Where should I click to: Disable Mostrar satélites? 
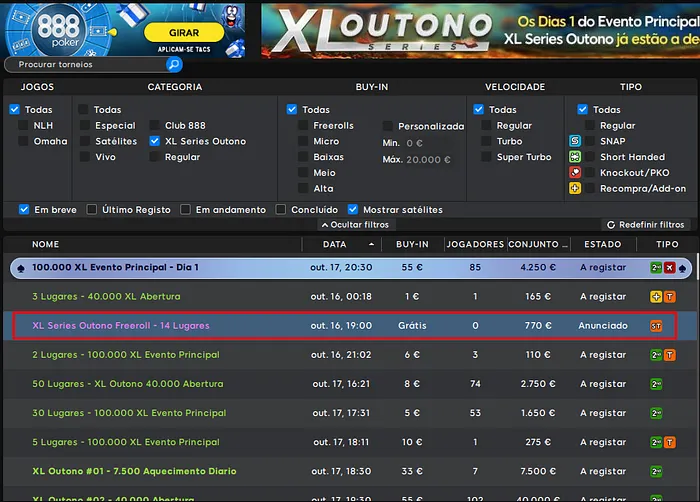pyautogui.click(x=353, y=209)
